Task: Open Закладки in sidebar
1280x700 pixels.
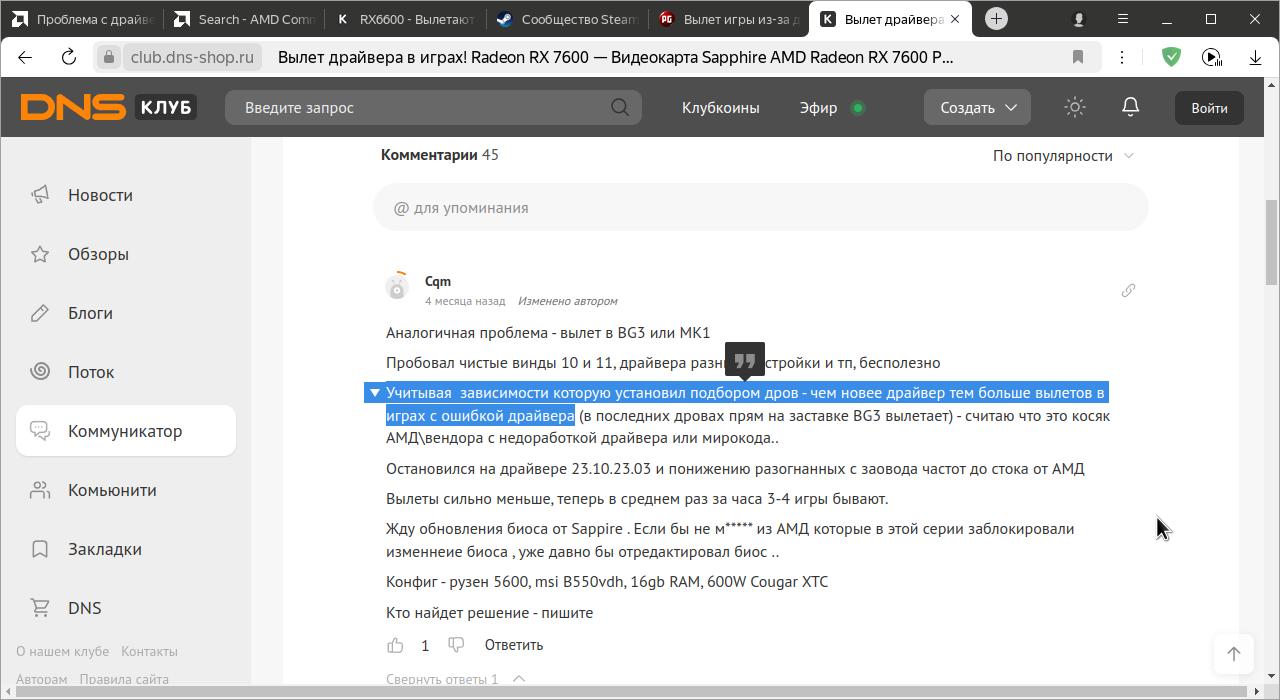Action: click(x=126, y=549)
